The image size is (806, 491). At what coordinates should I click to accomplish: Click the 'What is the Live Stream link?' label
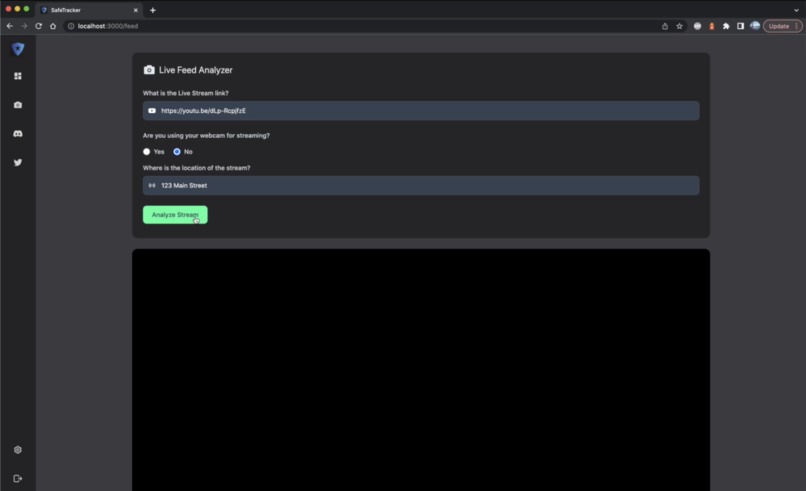click(x=186, y=93)
